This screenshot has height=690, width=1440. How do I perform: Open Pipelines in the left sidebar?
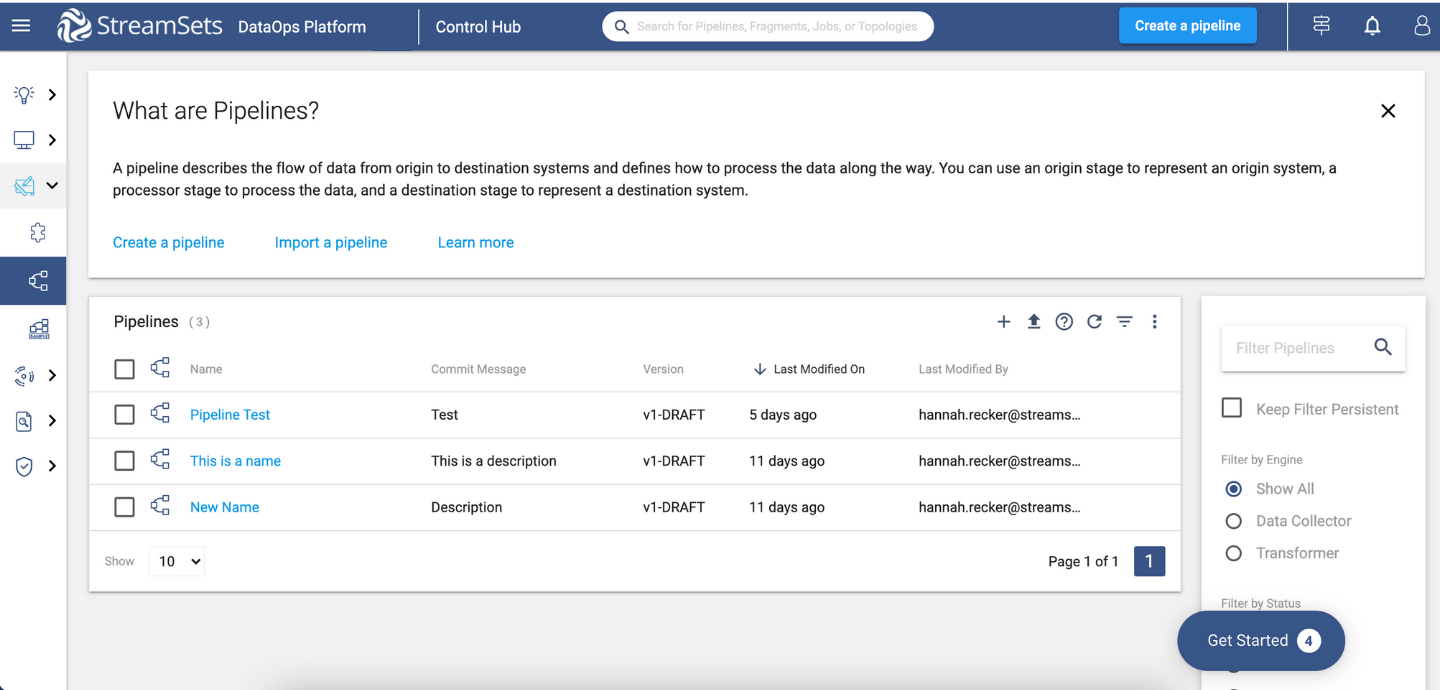(38, 282)
